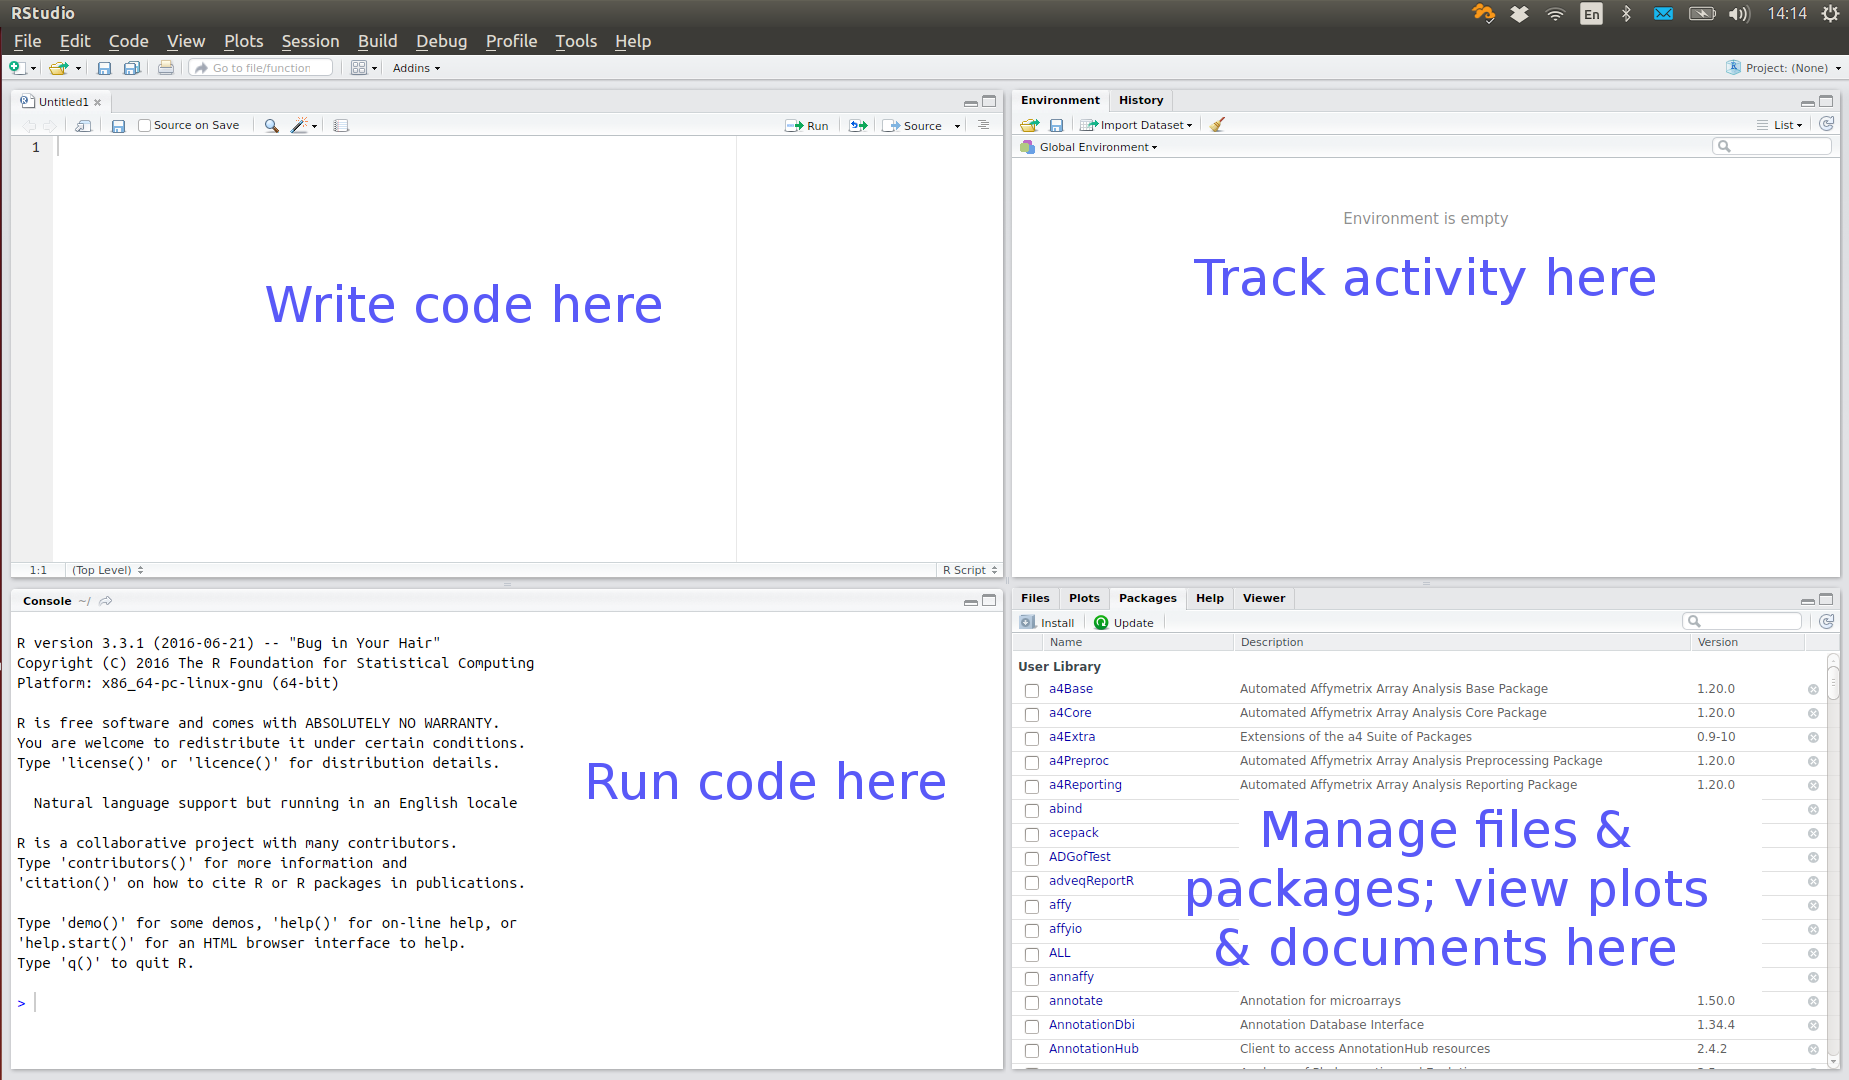Click the Re-run previous code icon
Screen dimensions: 1849x1080
(x=858, y=126)
